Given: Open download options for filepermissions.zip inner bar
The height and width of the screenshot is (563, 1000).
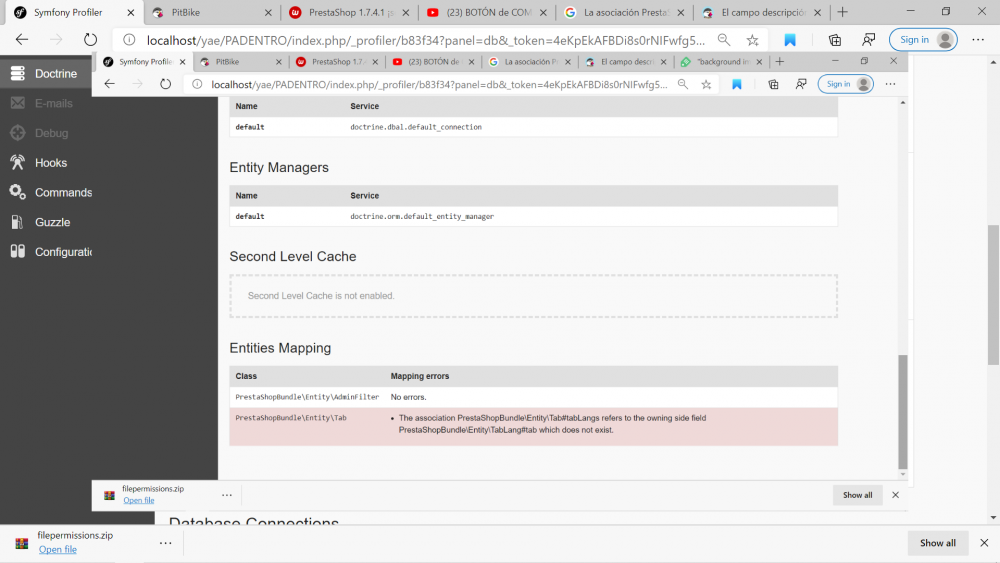Looking at the screenshot, I should coord(227,495).
